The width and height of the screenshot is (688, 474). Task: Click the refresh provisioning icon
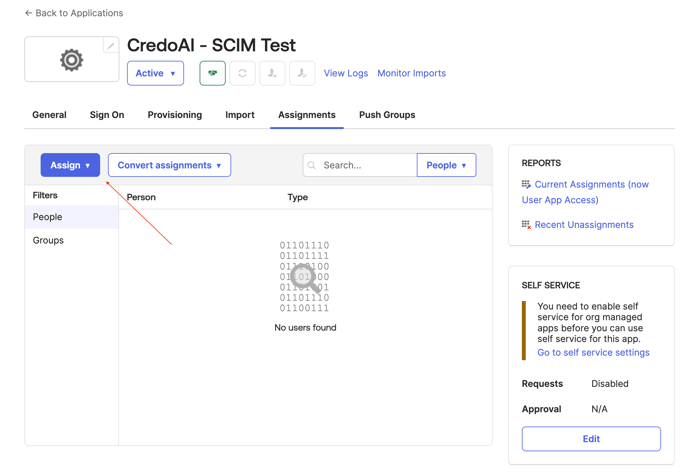242,73
